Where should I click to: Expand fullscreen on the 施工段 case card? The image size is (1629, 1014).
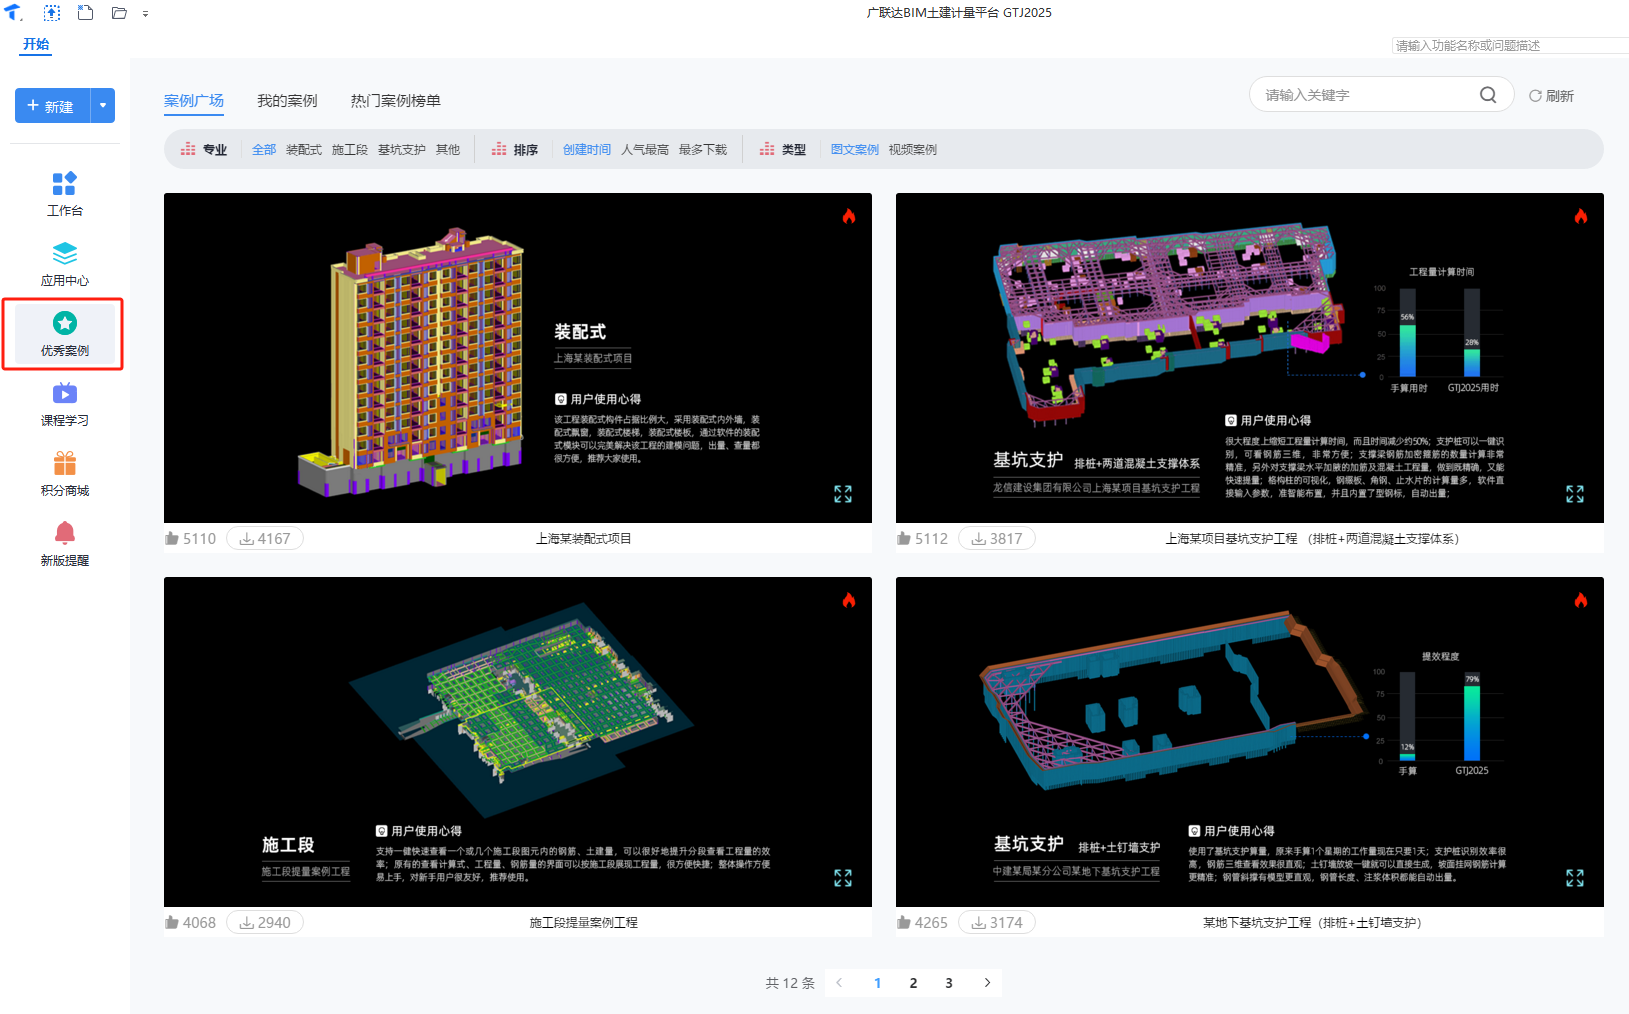click(843, 878)
